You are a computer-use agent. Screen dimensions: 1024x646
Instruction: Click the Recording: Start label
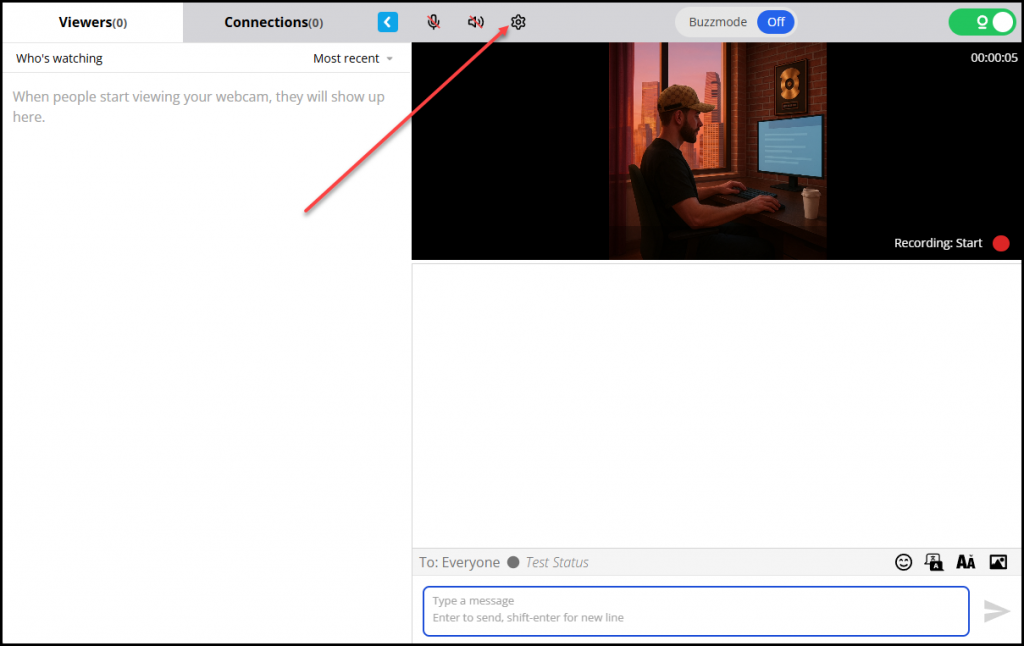(x=937, y=243)
